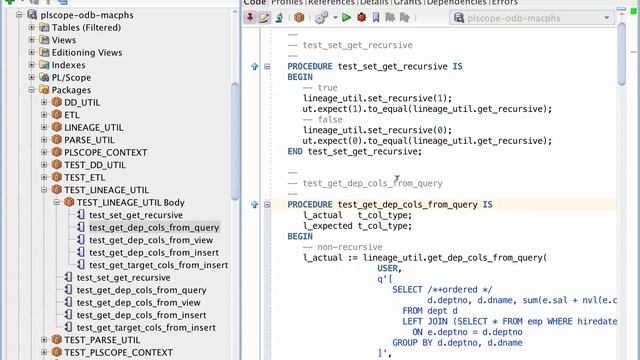The height and width of the screenshot is (360, 640).
Task: Expand the ETL package node
Action: coord(44,115)
